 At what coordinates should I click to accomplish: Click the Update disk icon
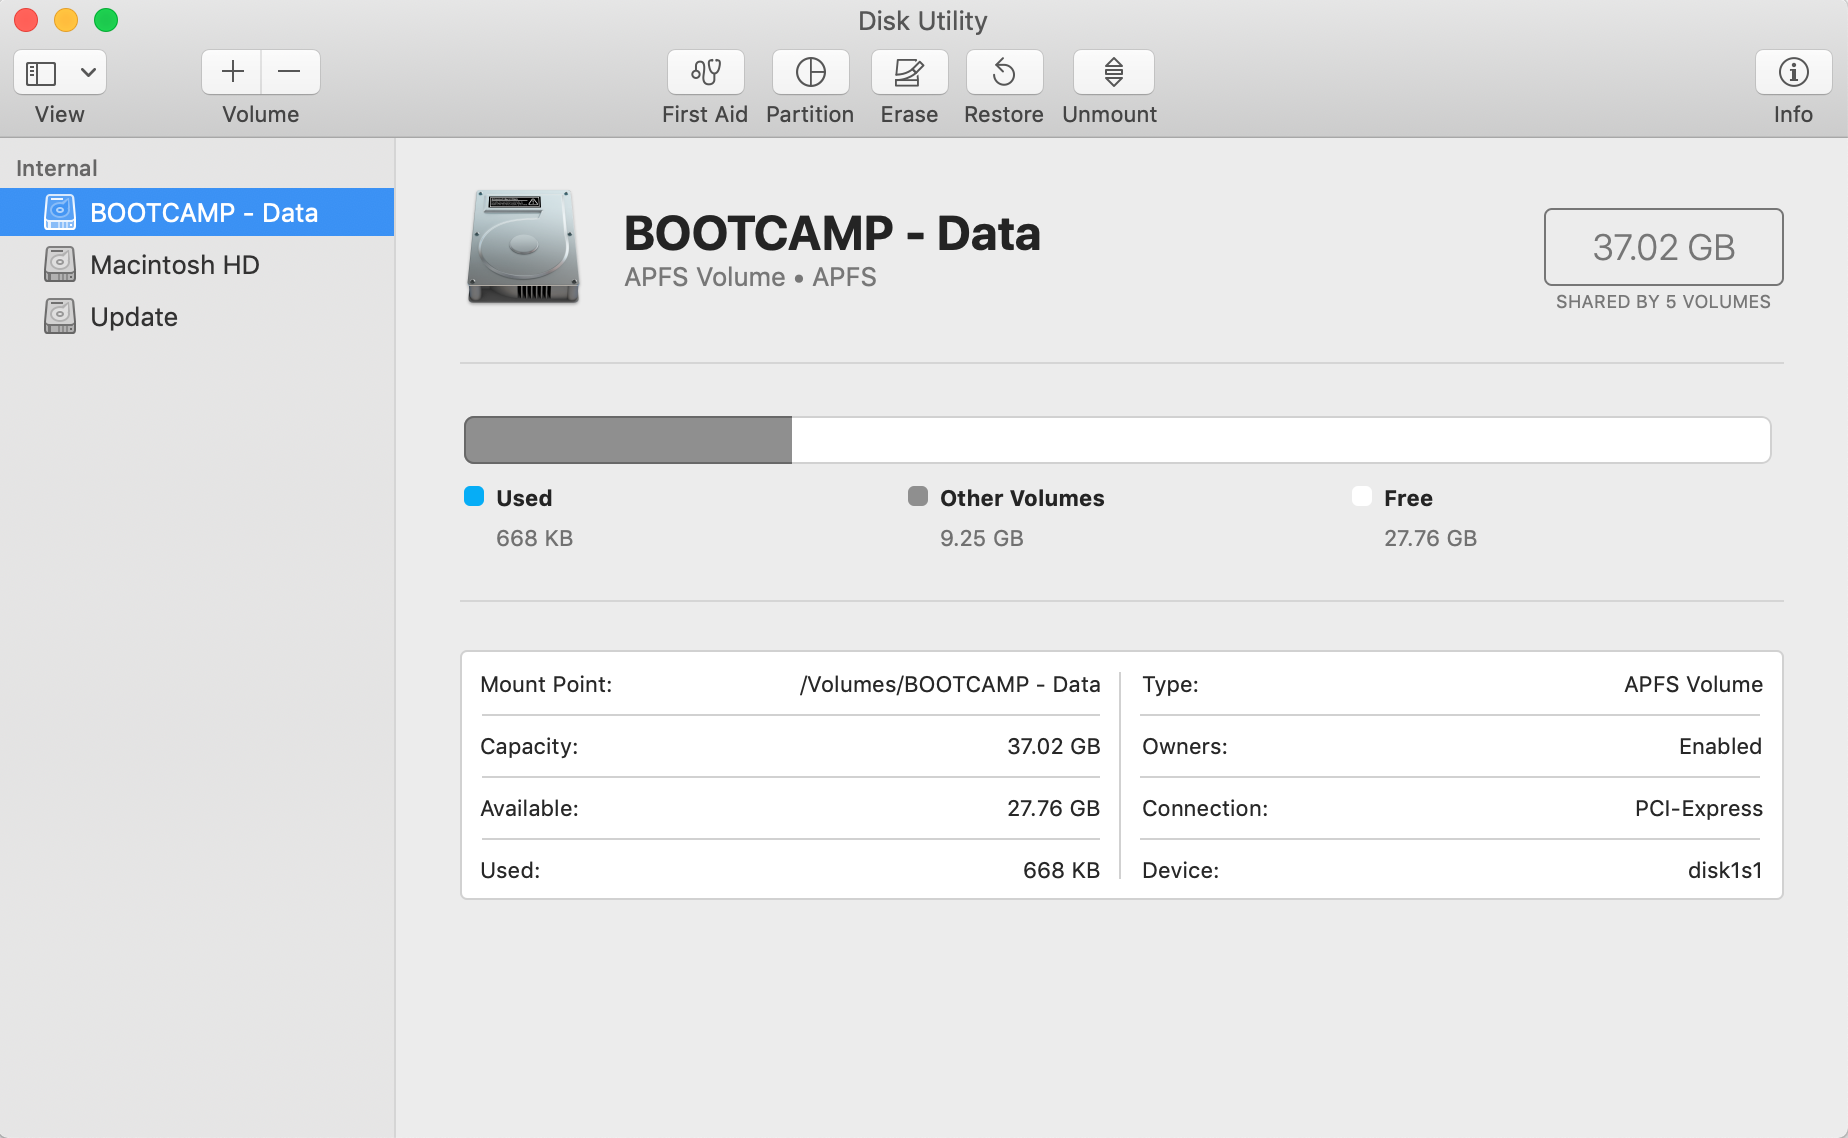[60, 316]
